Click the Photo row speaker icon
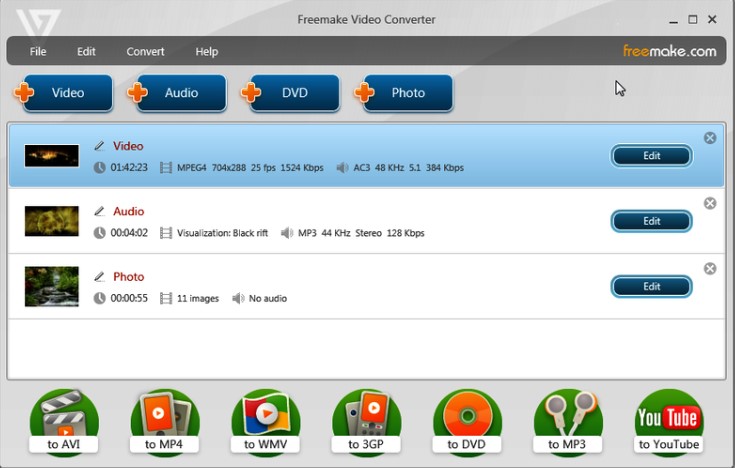735x468 pixels. [238, 298]
